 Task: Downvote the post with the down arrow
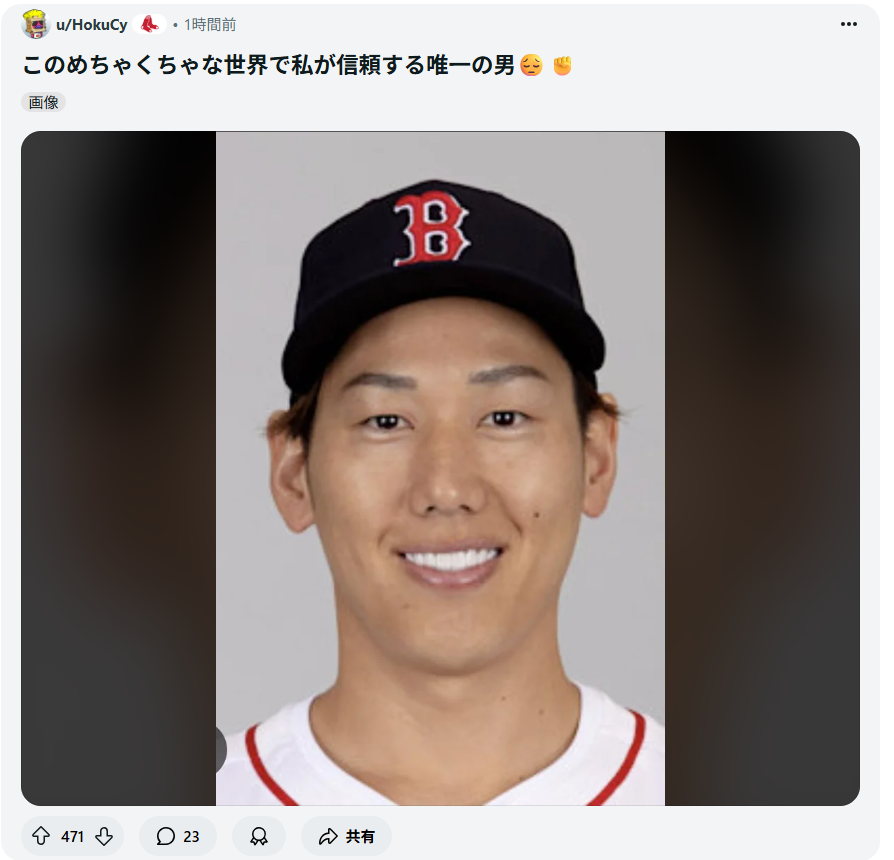pos(104,836)
